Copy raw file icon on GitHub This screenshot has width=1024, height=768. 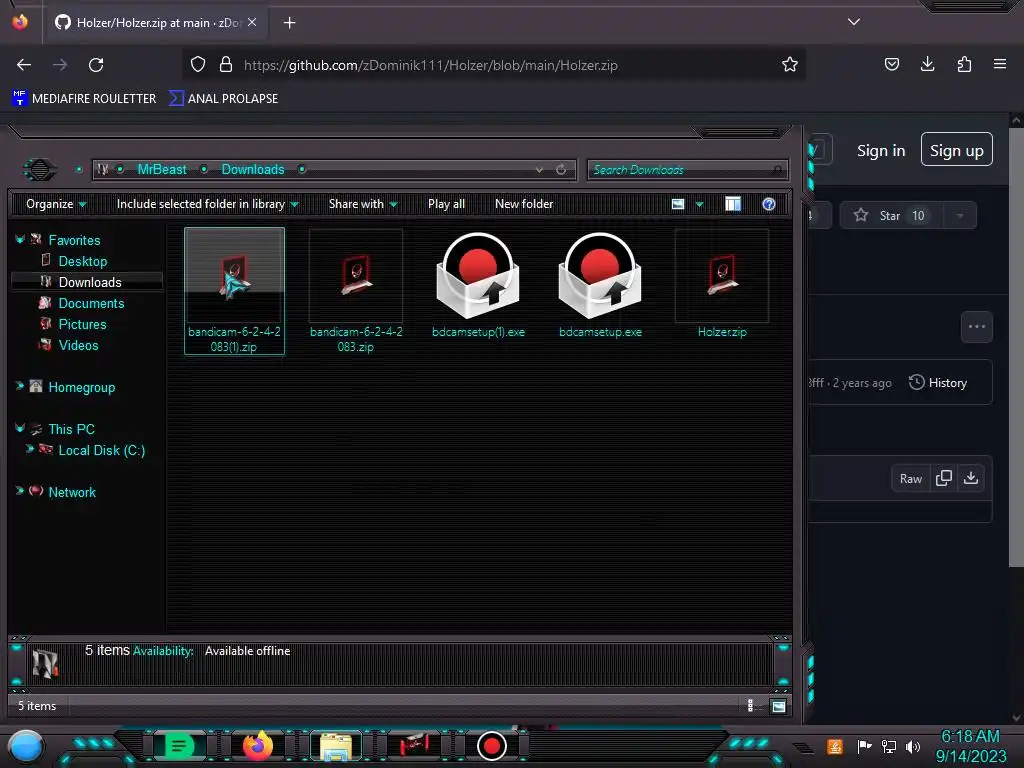coord(944,478)
